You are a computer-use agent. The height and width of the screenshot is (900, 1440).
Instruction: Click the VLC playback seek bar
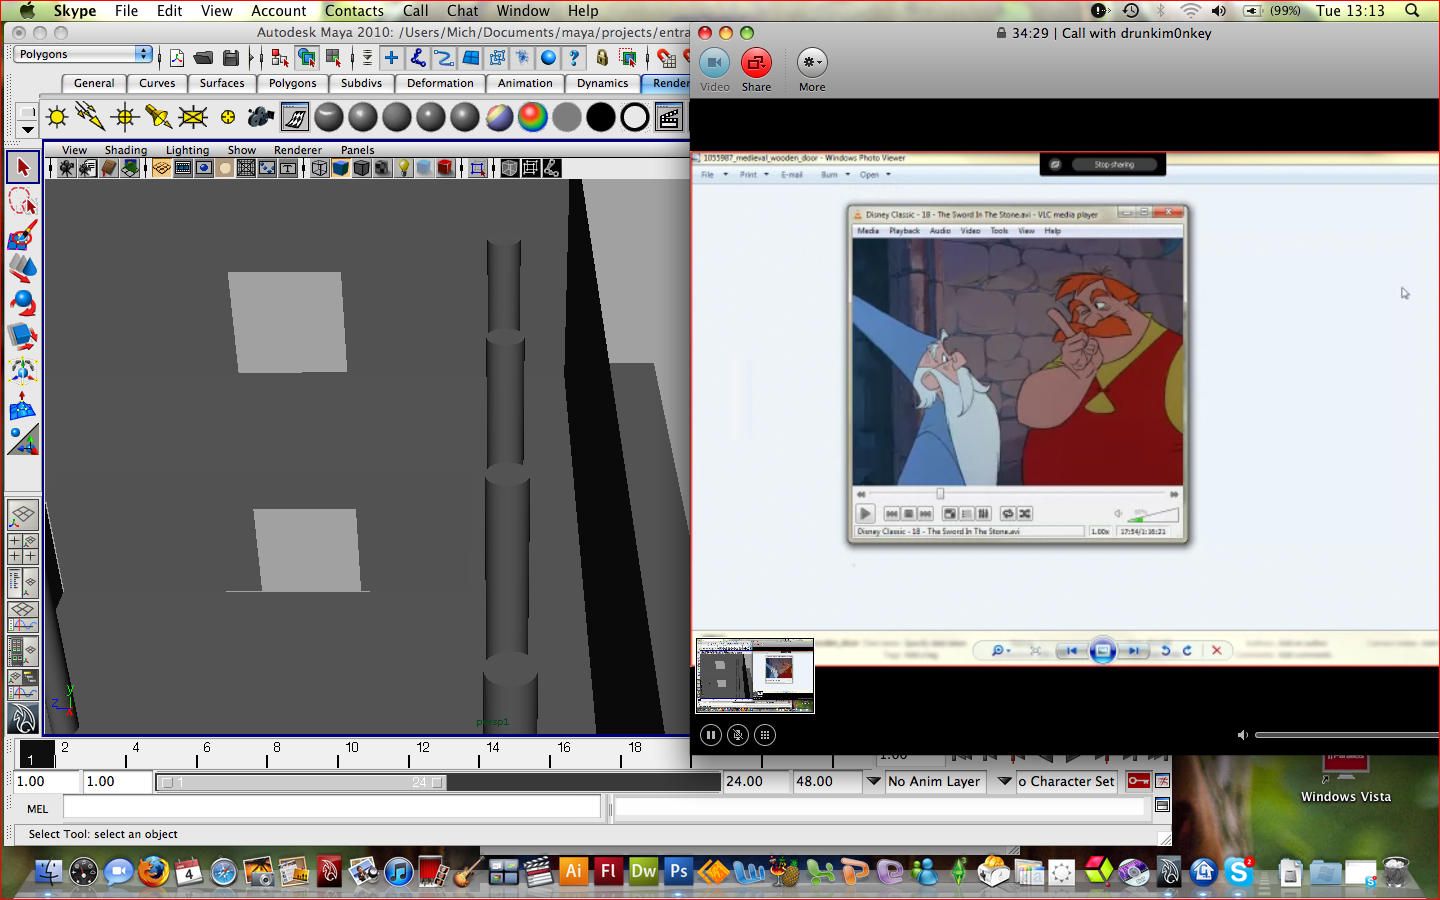pos(1016,494)
